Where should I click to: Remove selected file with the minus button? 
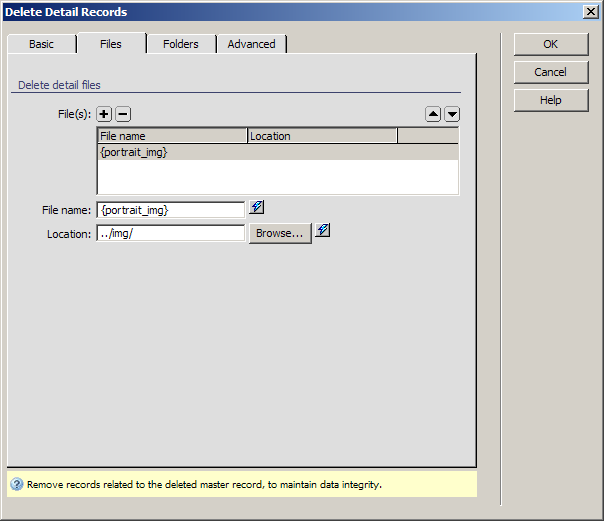click(123, 115)
